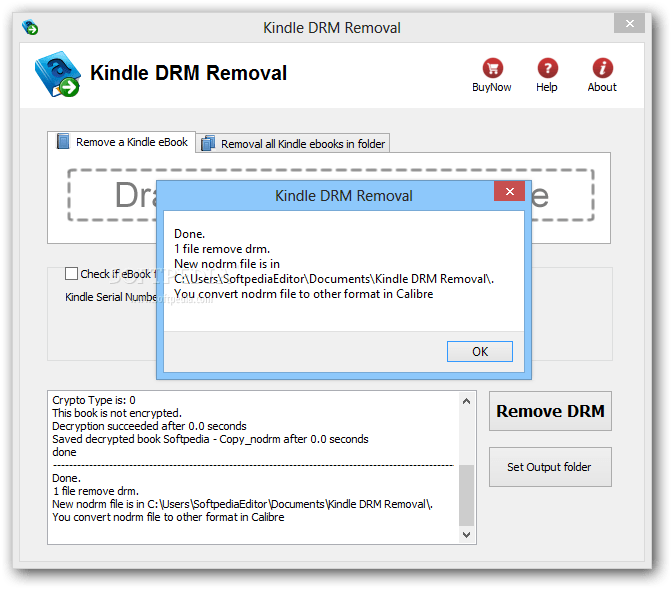
Task: Click 'Crypto Type is: 0' log line
Action: [94, 400]
